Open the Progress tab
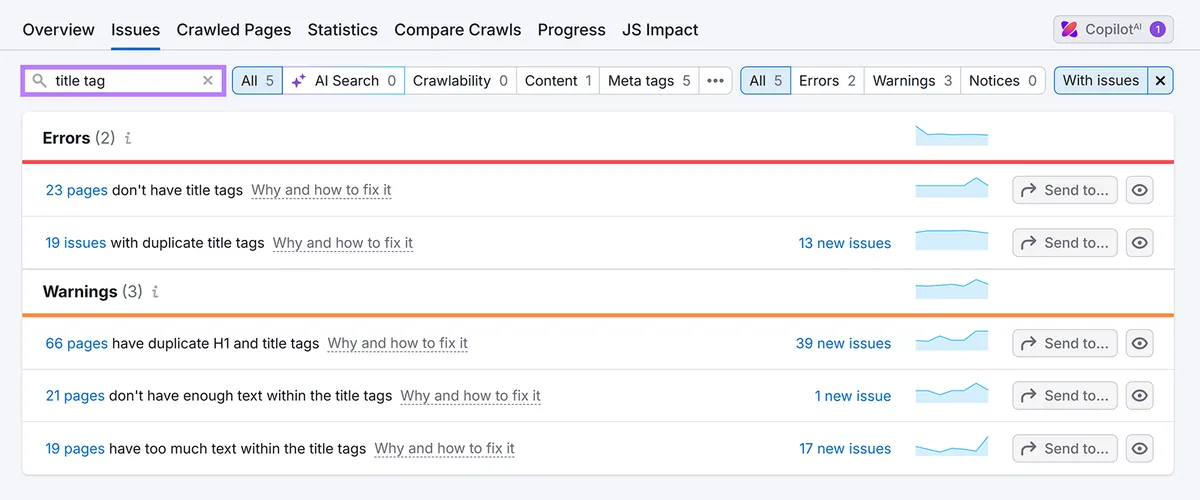1200x500 pixels. [x=572, y=30]
